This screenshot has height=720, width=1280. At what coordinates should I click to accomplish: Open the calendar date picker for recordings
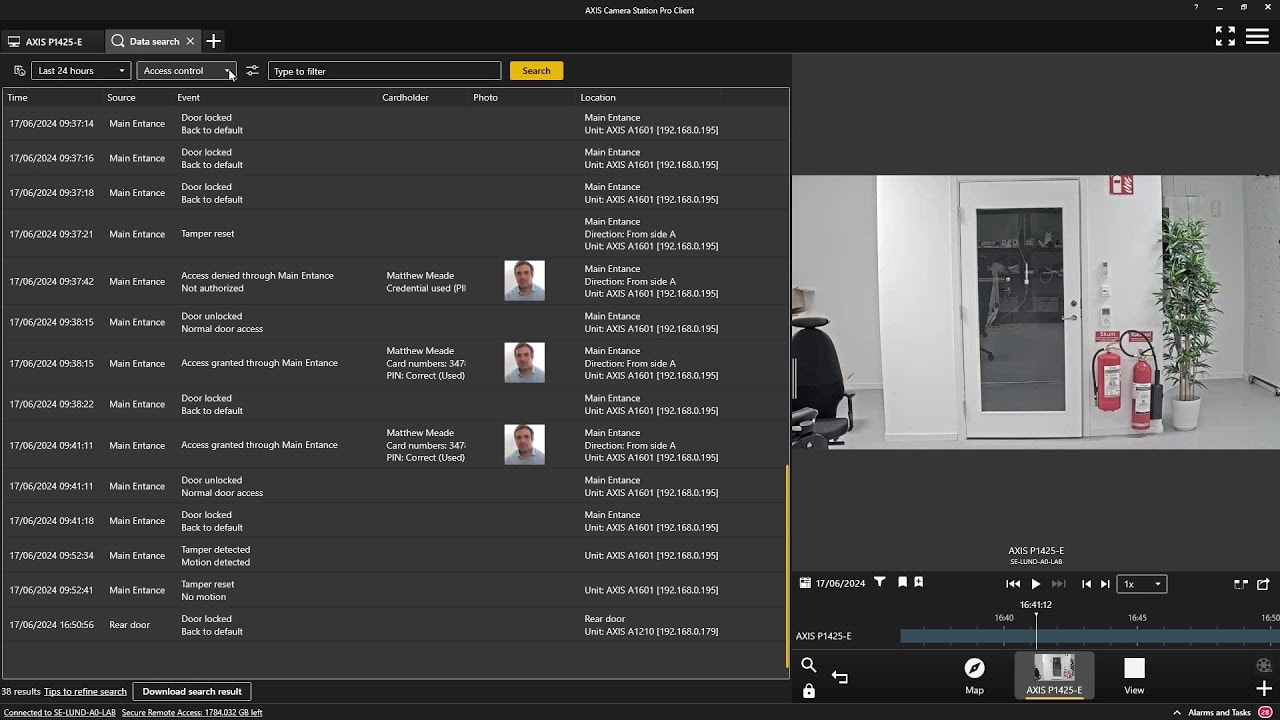(x=806, y=583)
